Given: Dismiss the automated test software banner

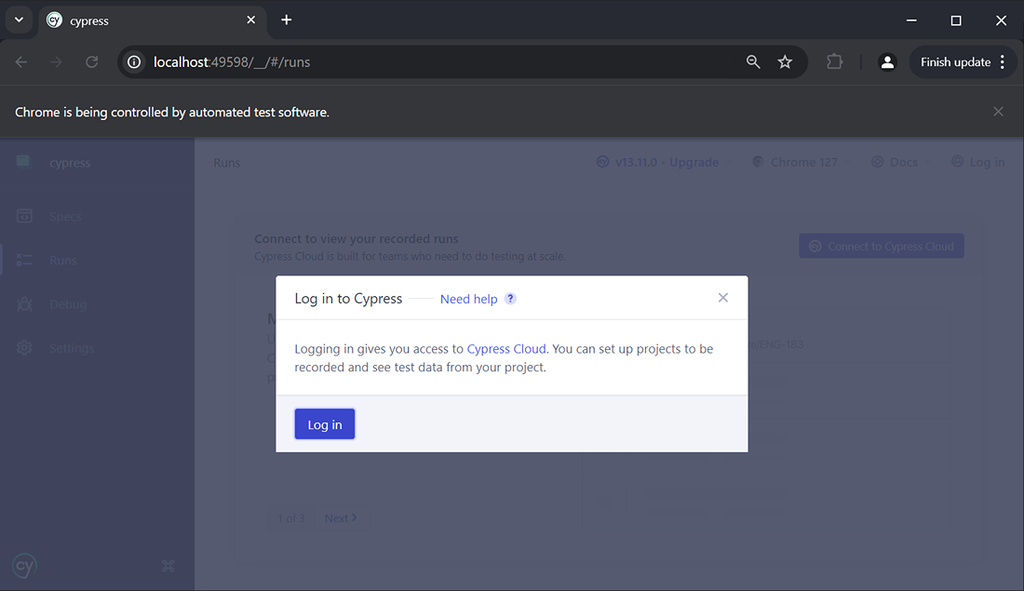Looking at the screenshot, I should [998, 112].
